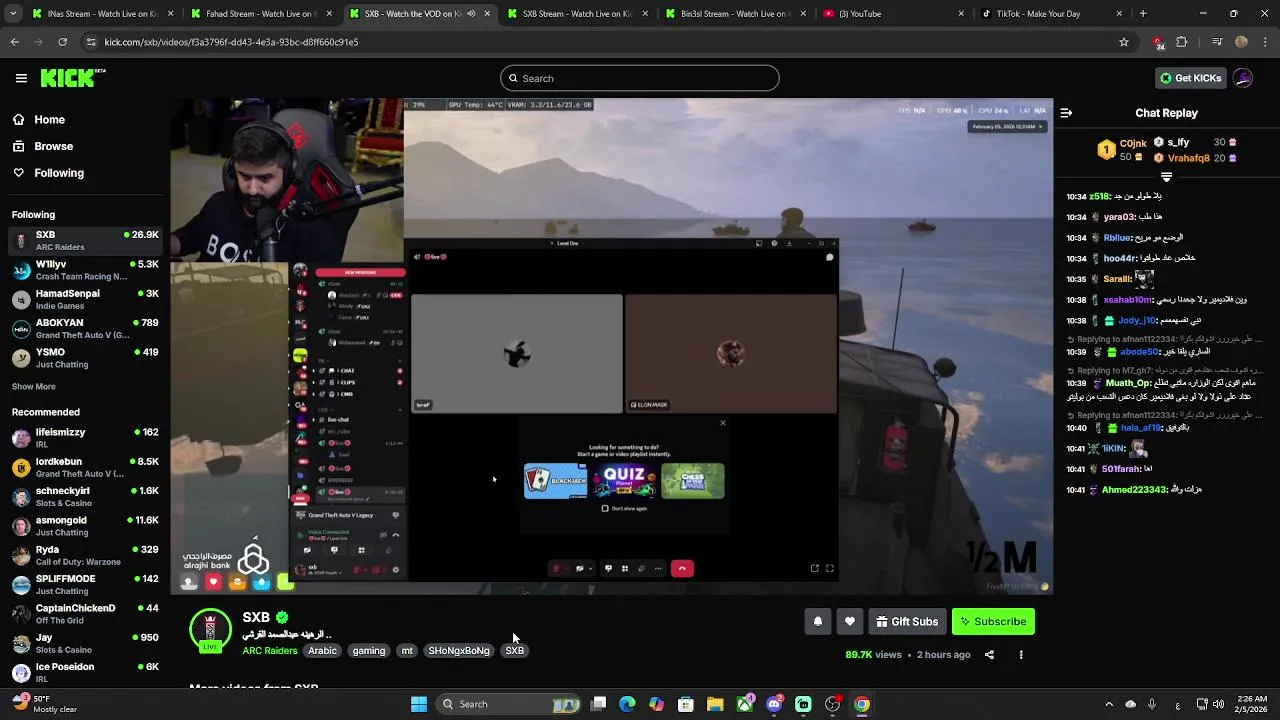
Task: Select the Arabic tag
Action: (x=322, y=651)
